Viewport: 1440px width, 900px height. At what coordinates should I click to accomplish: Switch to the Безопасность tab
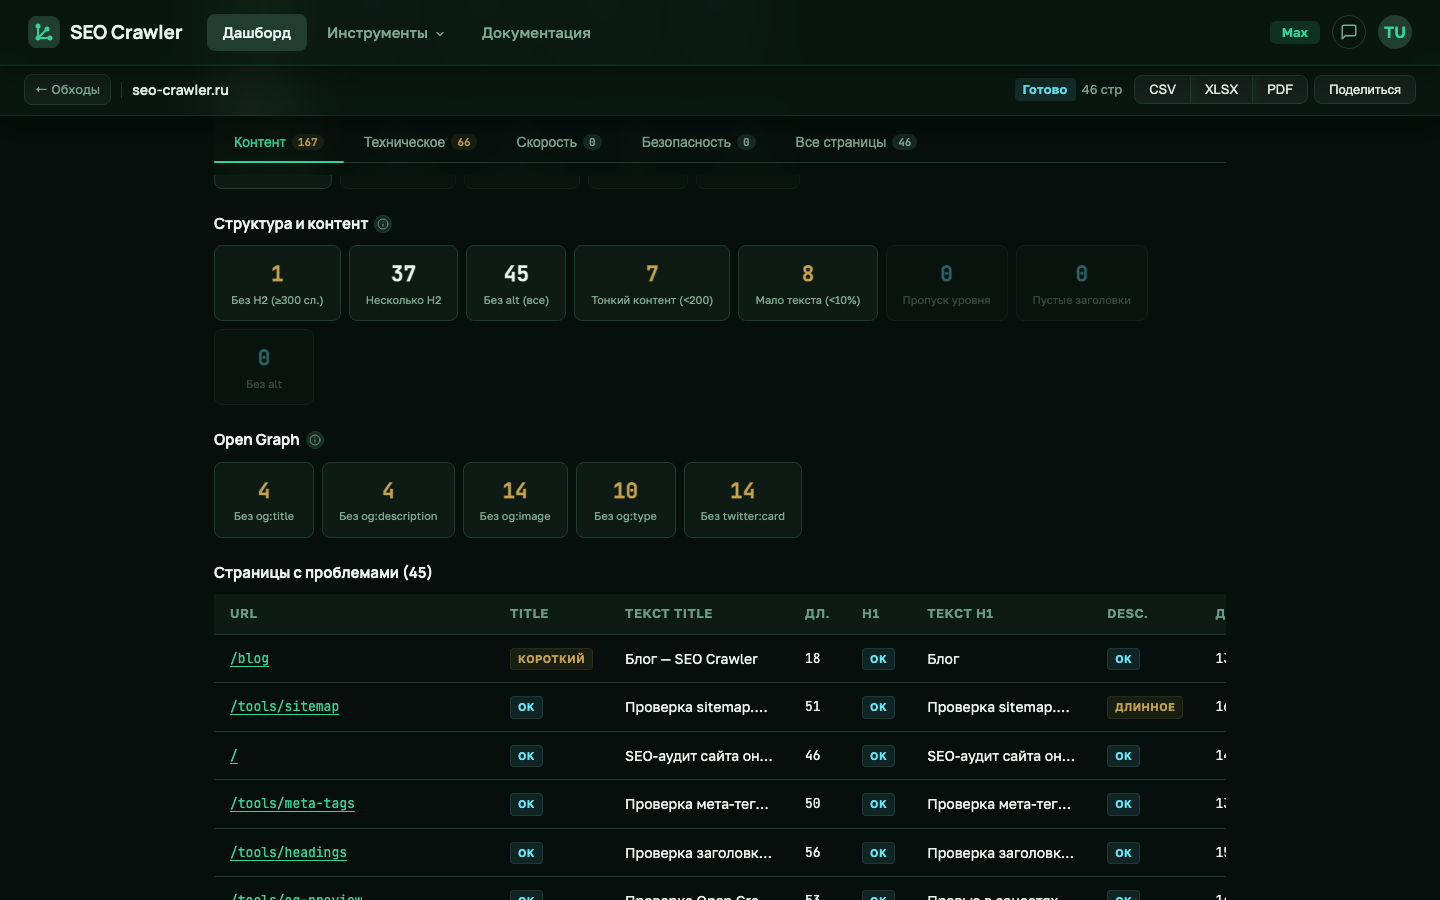point(698,142)
